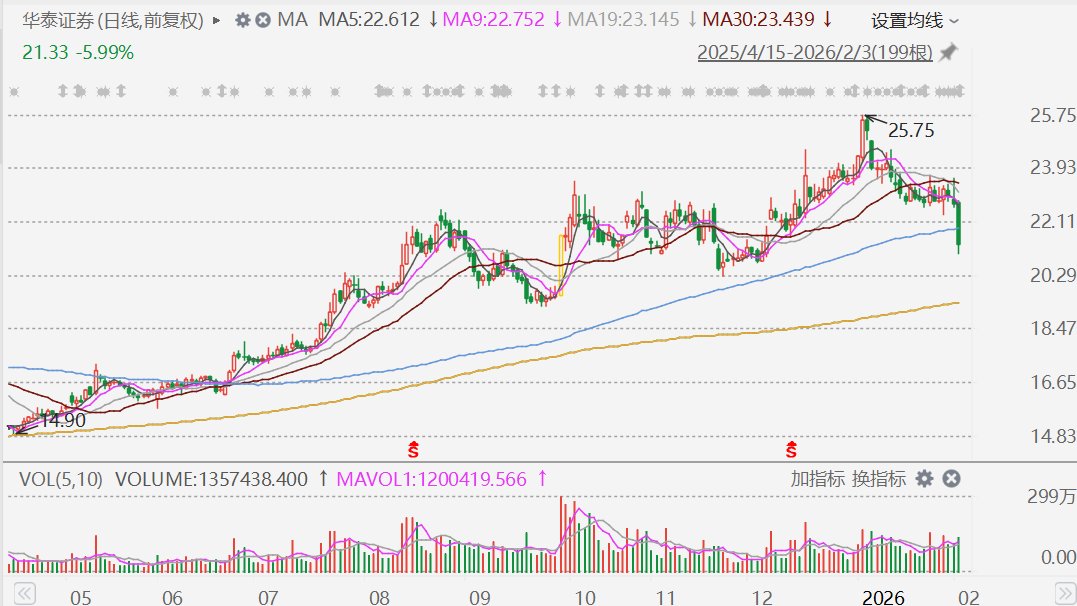Select the MA indicator label
This screenshot has width=1077, height=606.
[292, 20]
